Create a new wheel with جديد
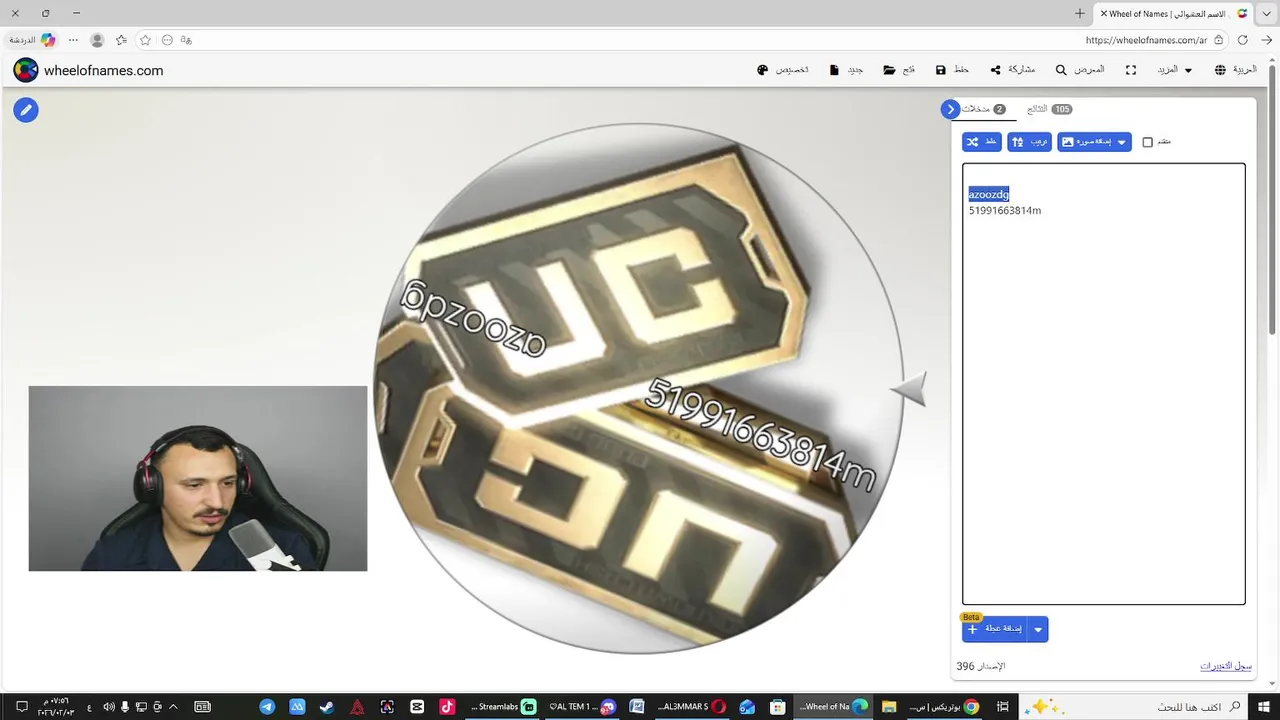The width and height of the screenshot is (1280, 720). click(x=847, y=70)
